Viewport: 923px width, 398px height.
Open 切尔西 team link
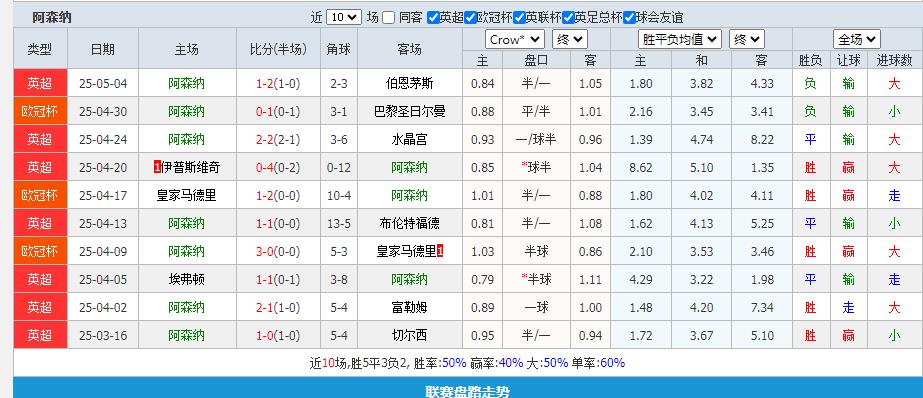click(x=410, y=336)
